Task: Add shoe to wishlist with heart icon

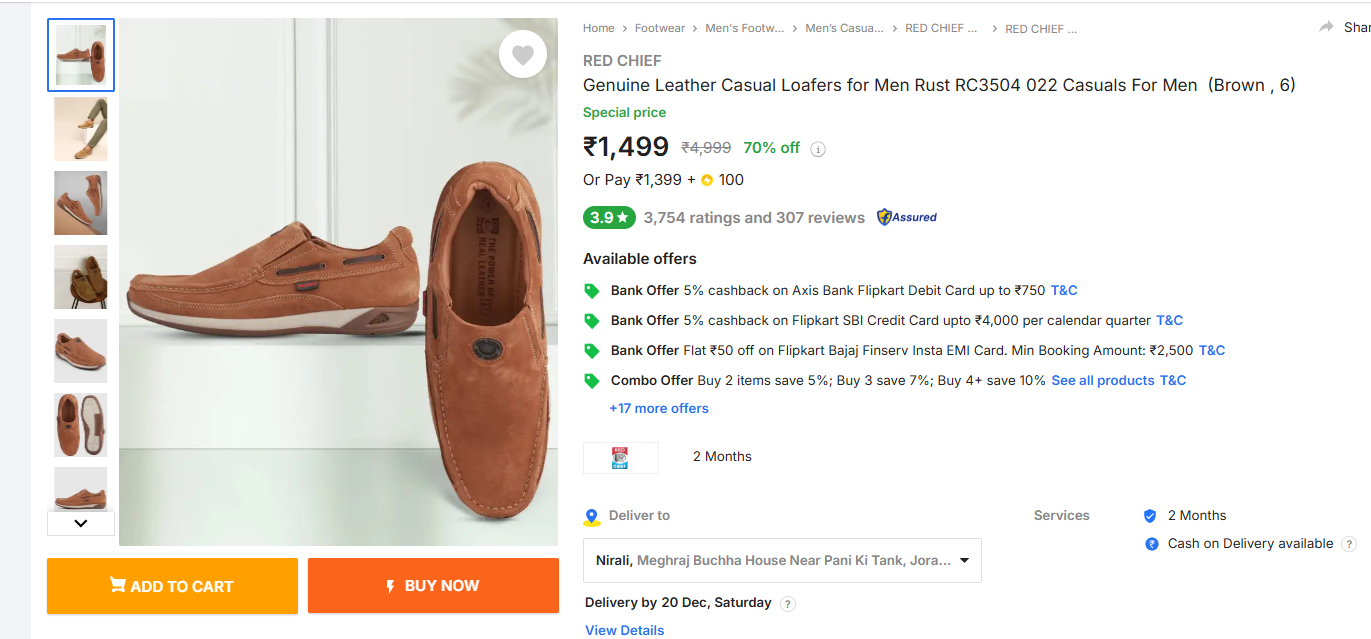Action: [x=523, y=55]
